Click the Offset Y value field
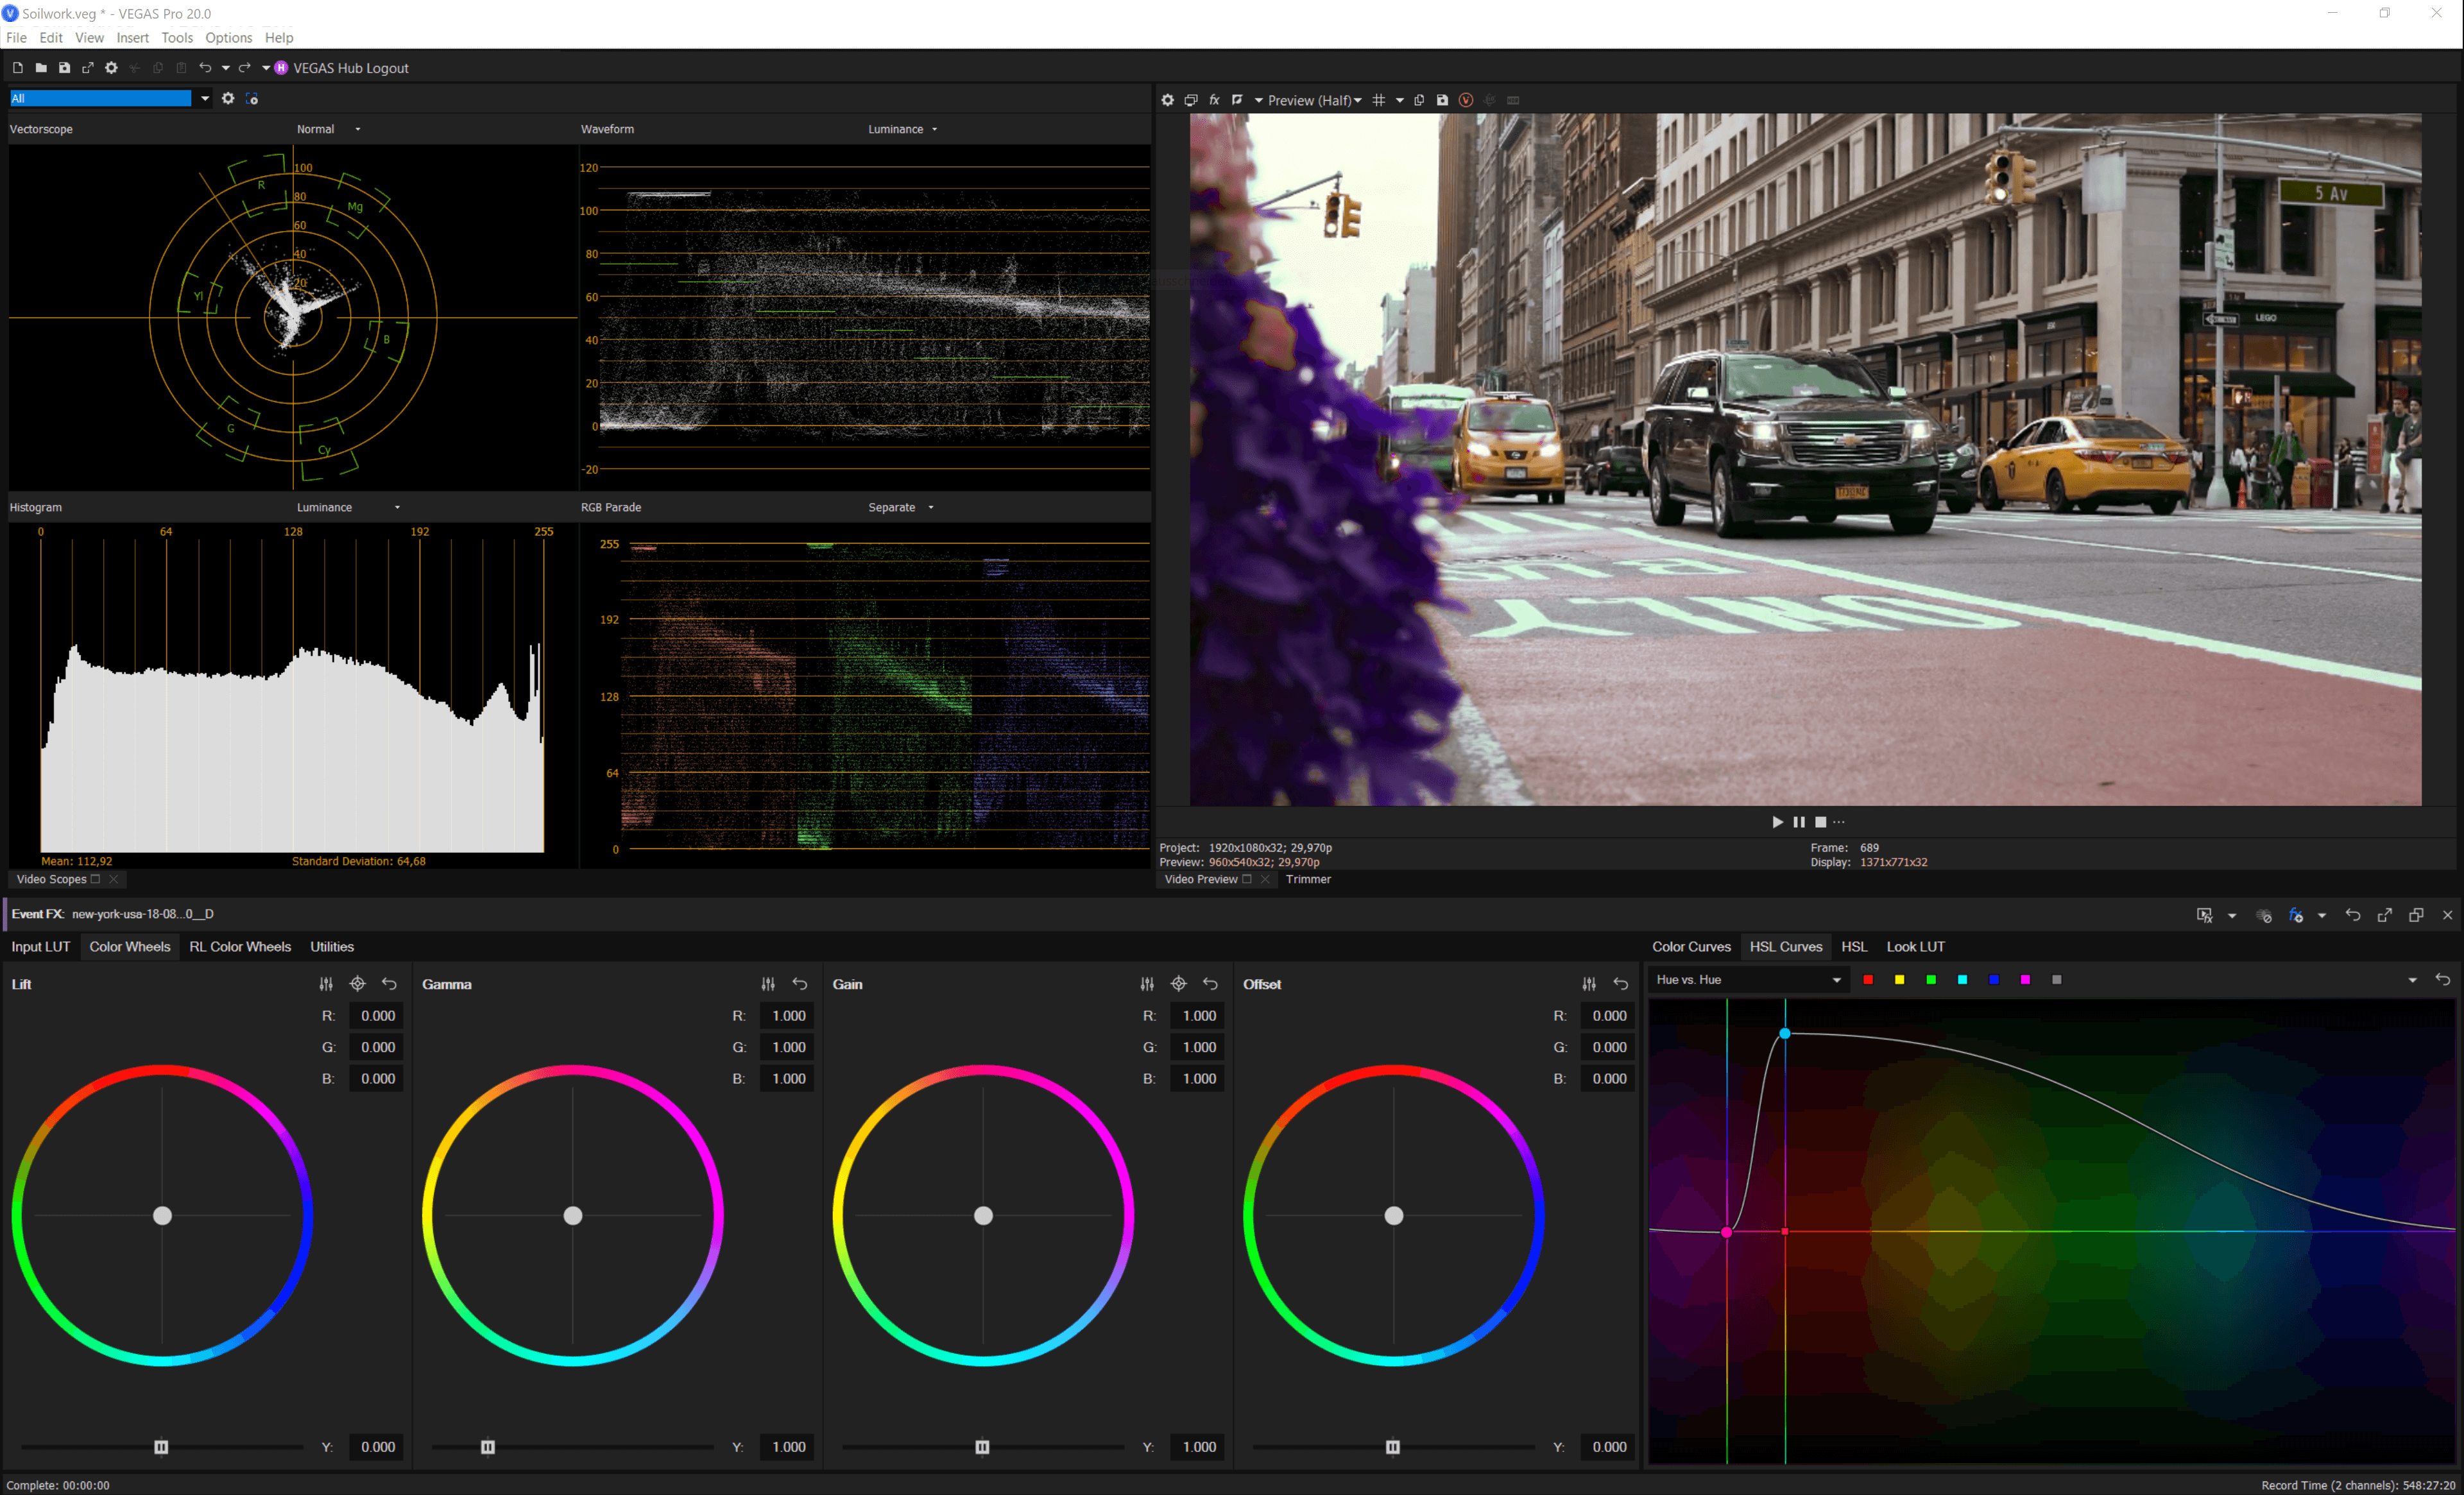2464x1495 pixels. click(x=1609, y=1447)
